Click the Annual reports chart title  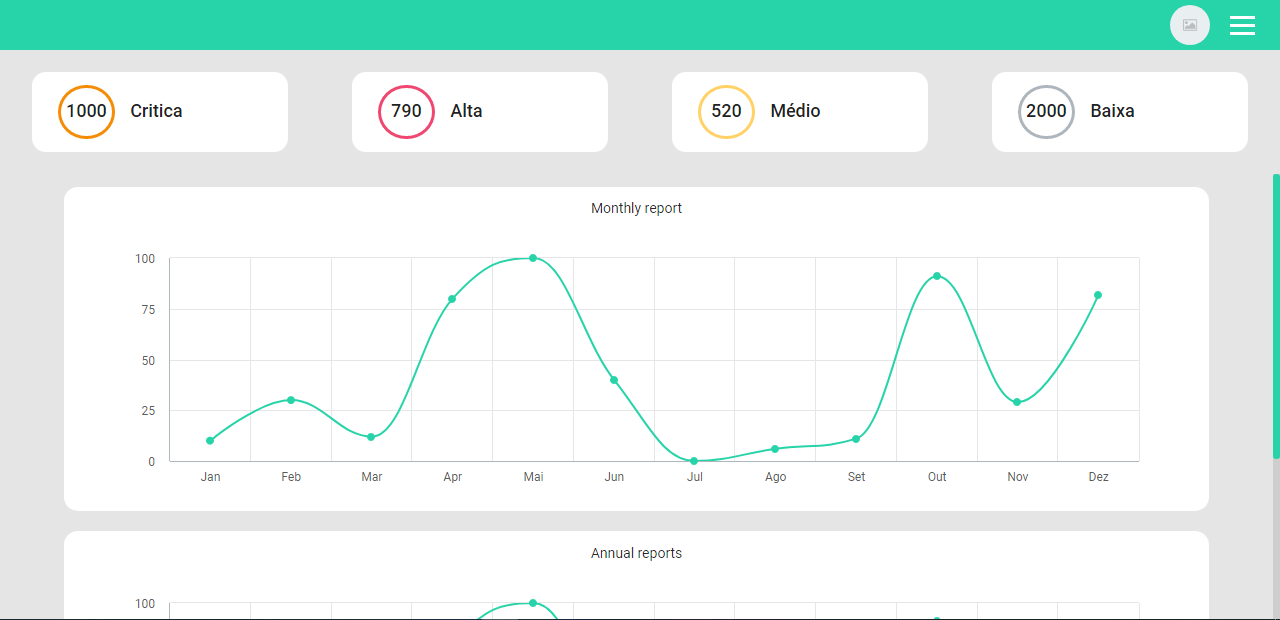point(636,553)
